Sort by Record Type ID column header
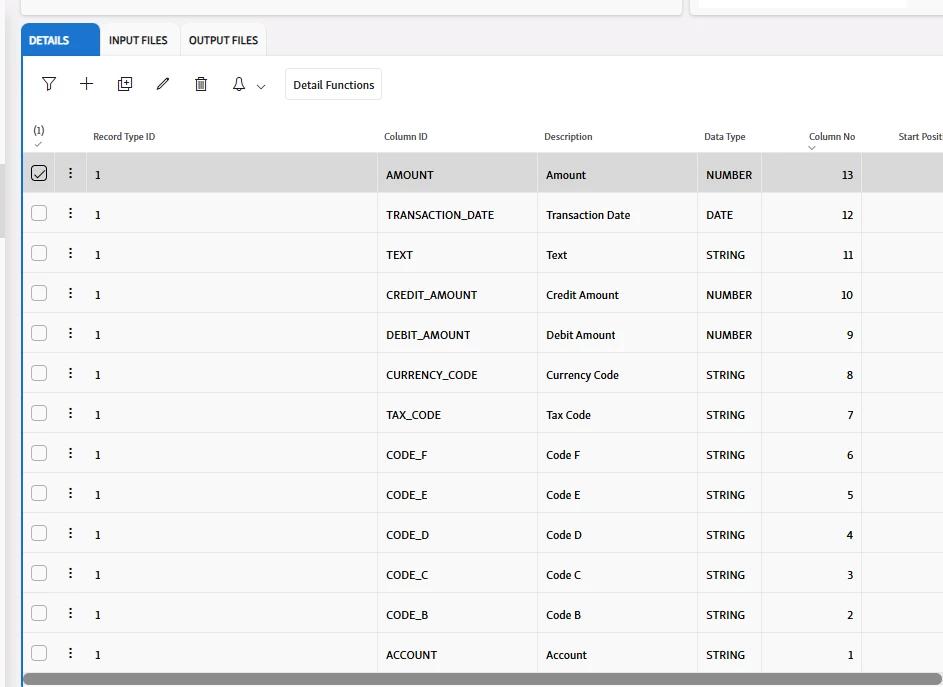This screenshot has height=687, width=943. 124,137
